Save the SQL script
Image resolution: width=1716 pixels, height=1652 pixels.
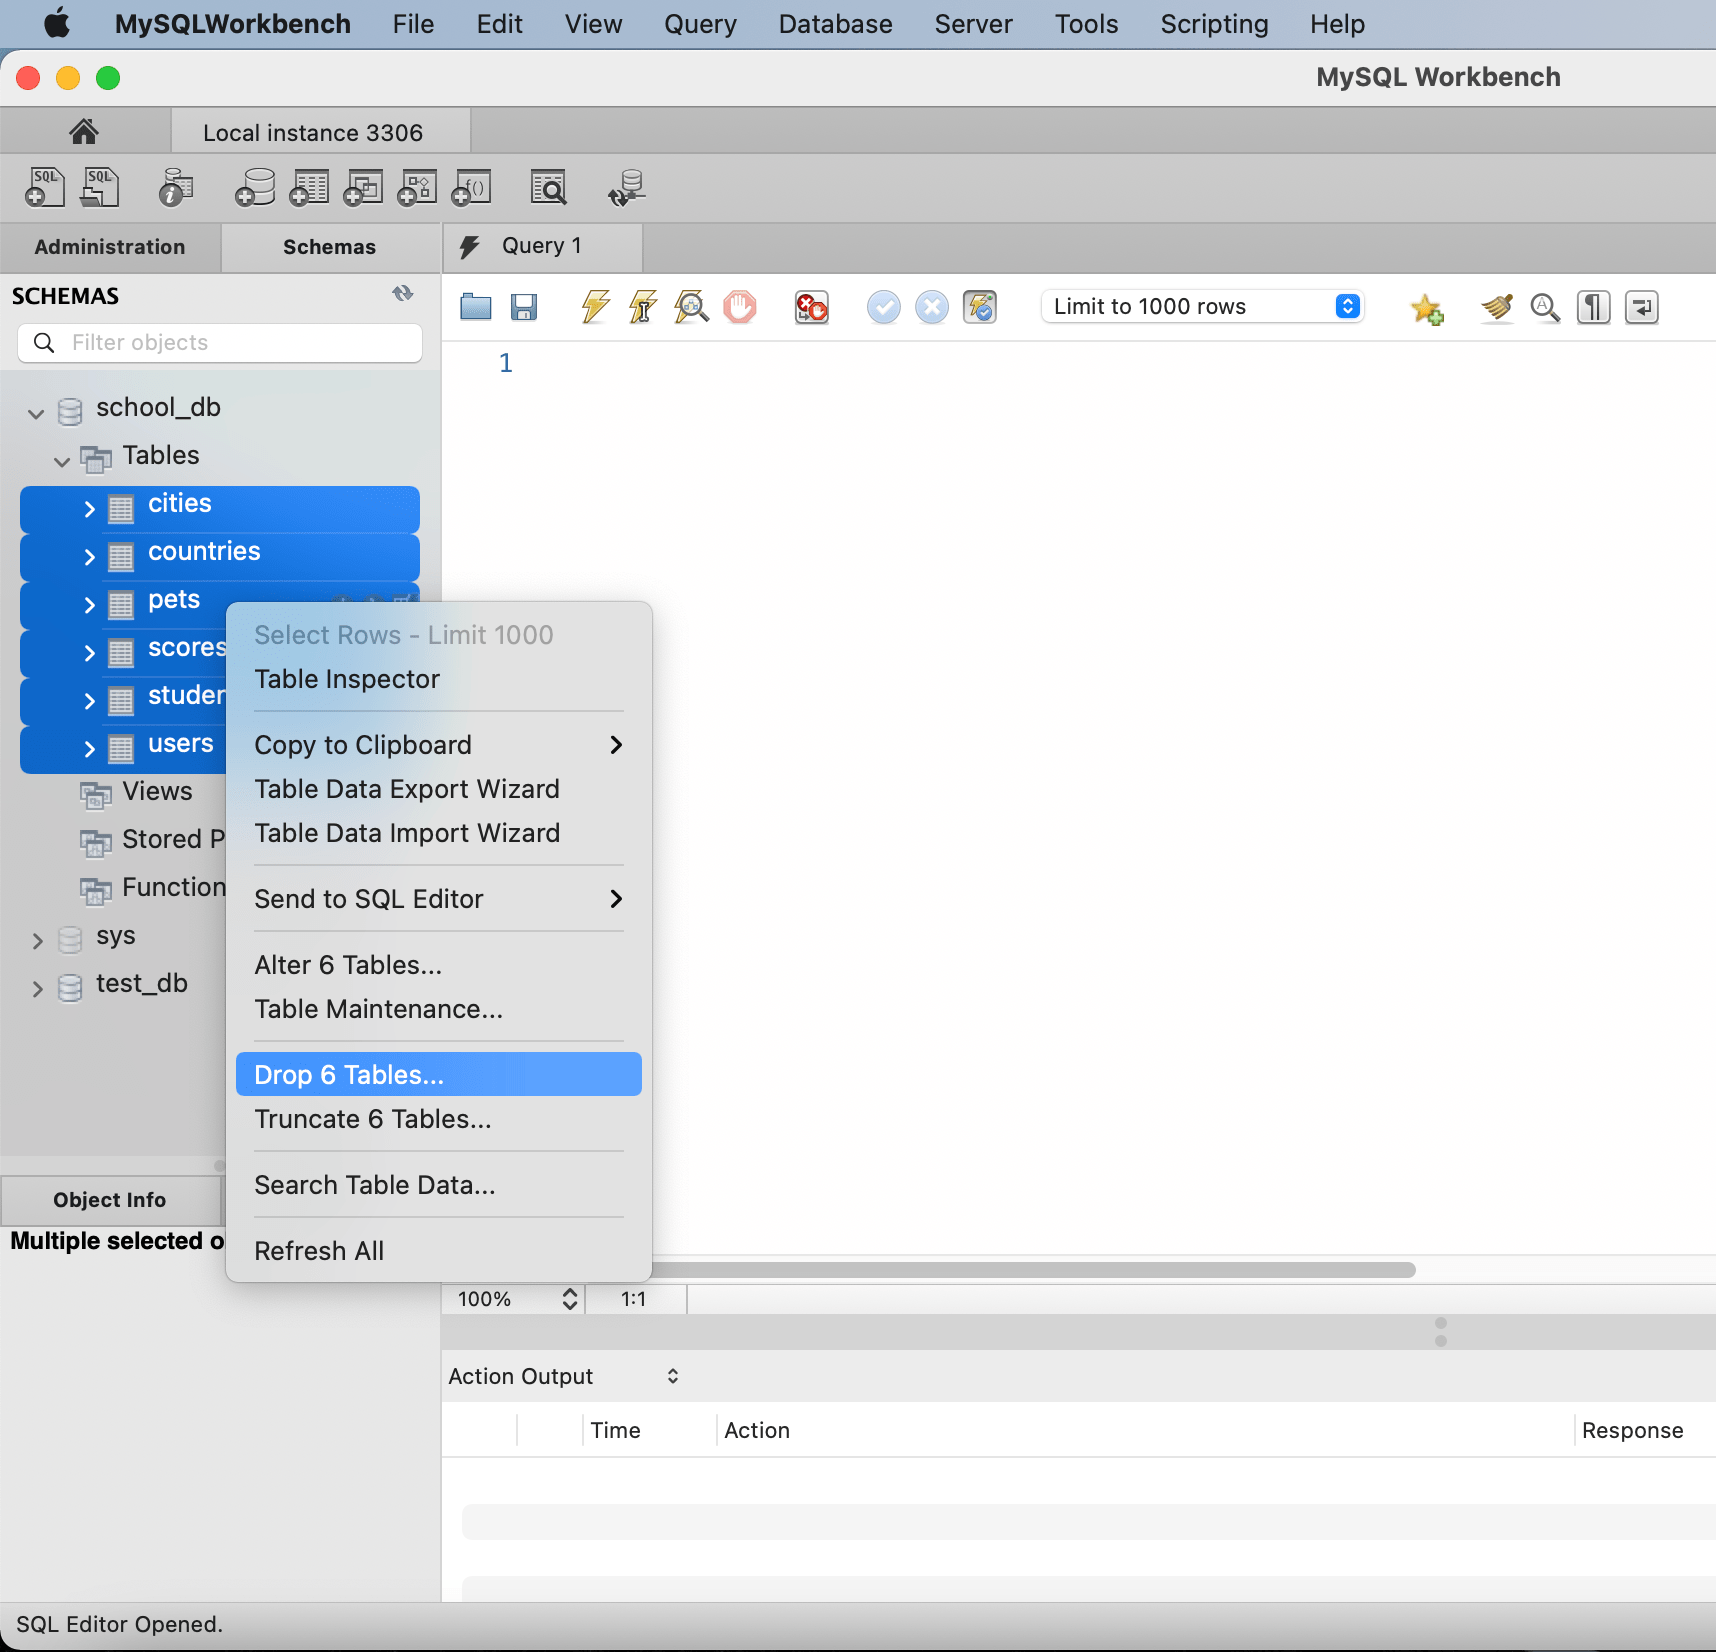click(x=523, y=307)
